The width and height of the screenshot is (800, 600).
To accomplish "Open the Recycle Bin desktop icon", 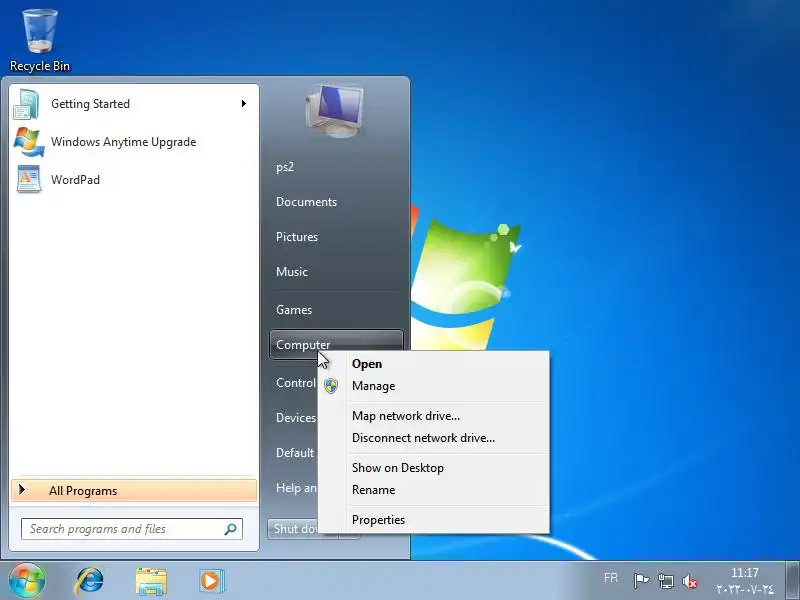I will [39, 41].
